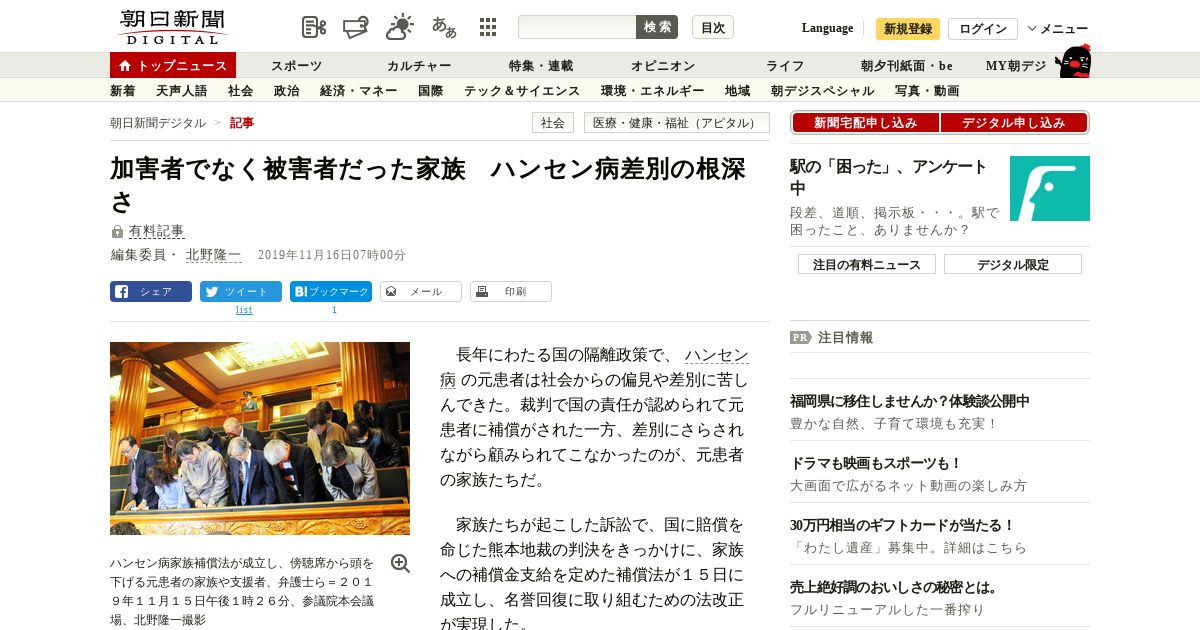Click the Facebook シェア button

coord(151,291)
